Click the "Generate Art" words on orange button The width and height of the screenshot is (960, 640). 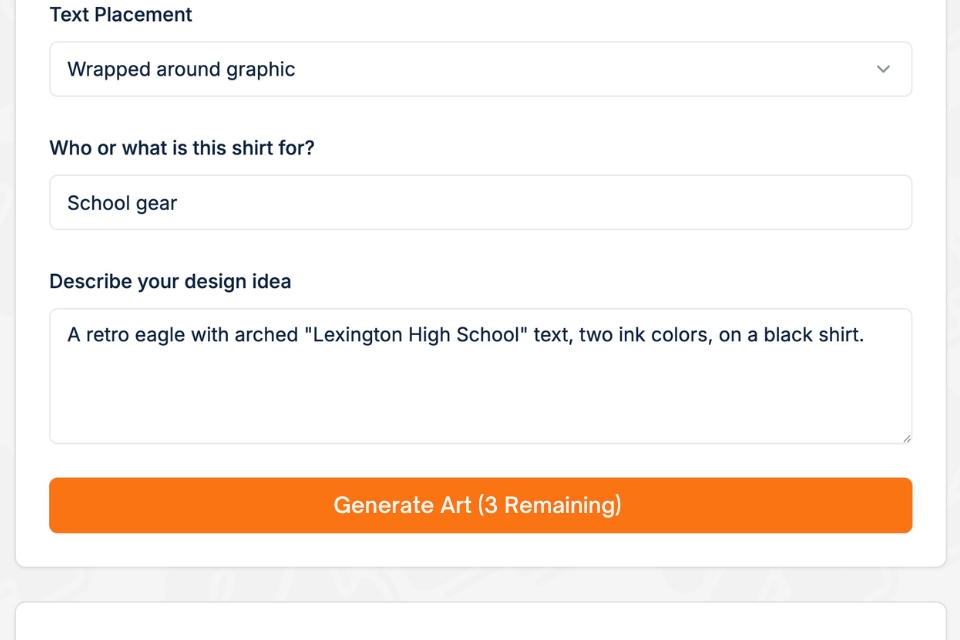pyautogui.click(x=402, y=505)
